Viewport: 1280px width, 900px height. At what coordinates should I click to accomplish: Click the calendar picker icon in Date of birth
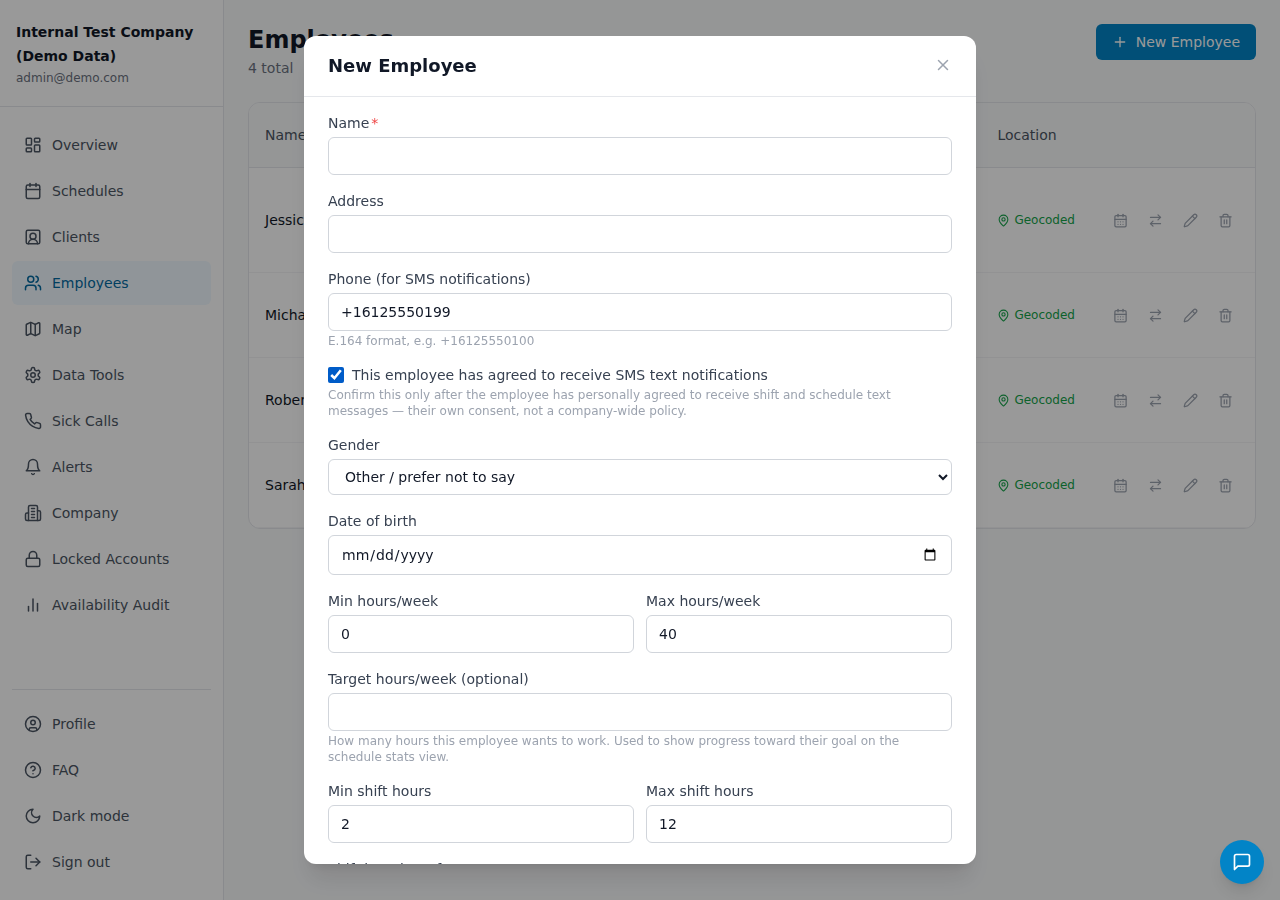(x=930, y=555)
